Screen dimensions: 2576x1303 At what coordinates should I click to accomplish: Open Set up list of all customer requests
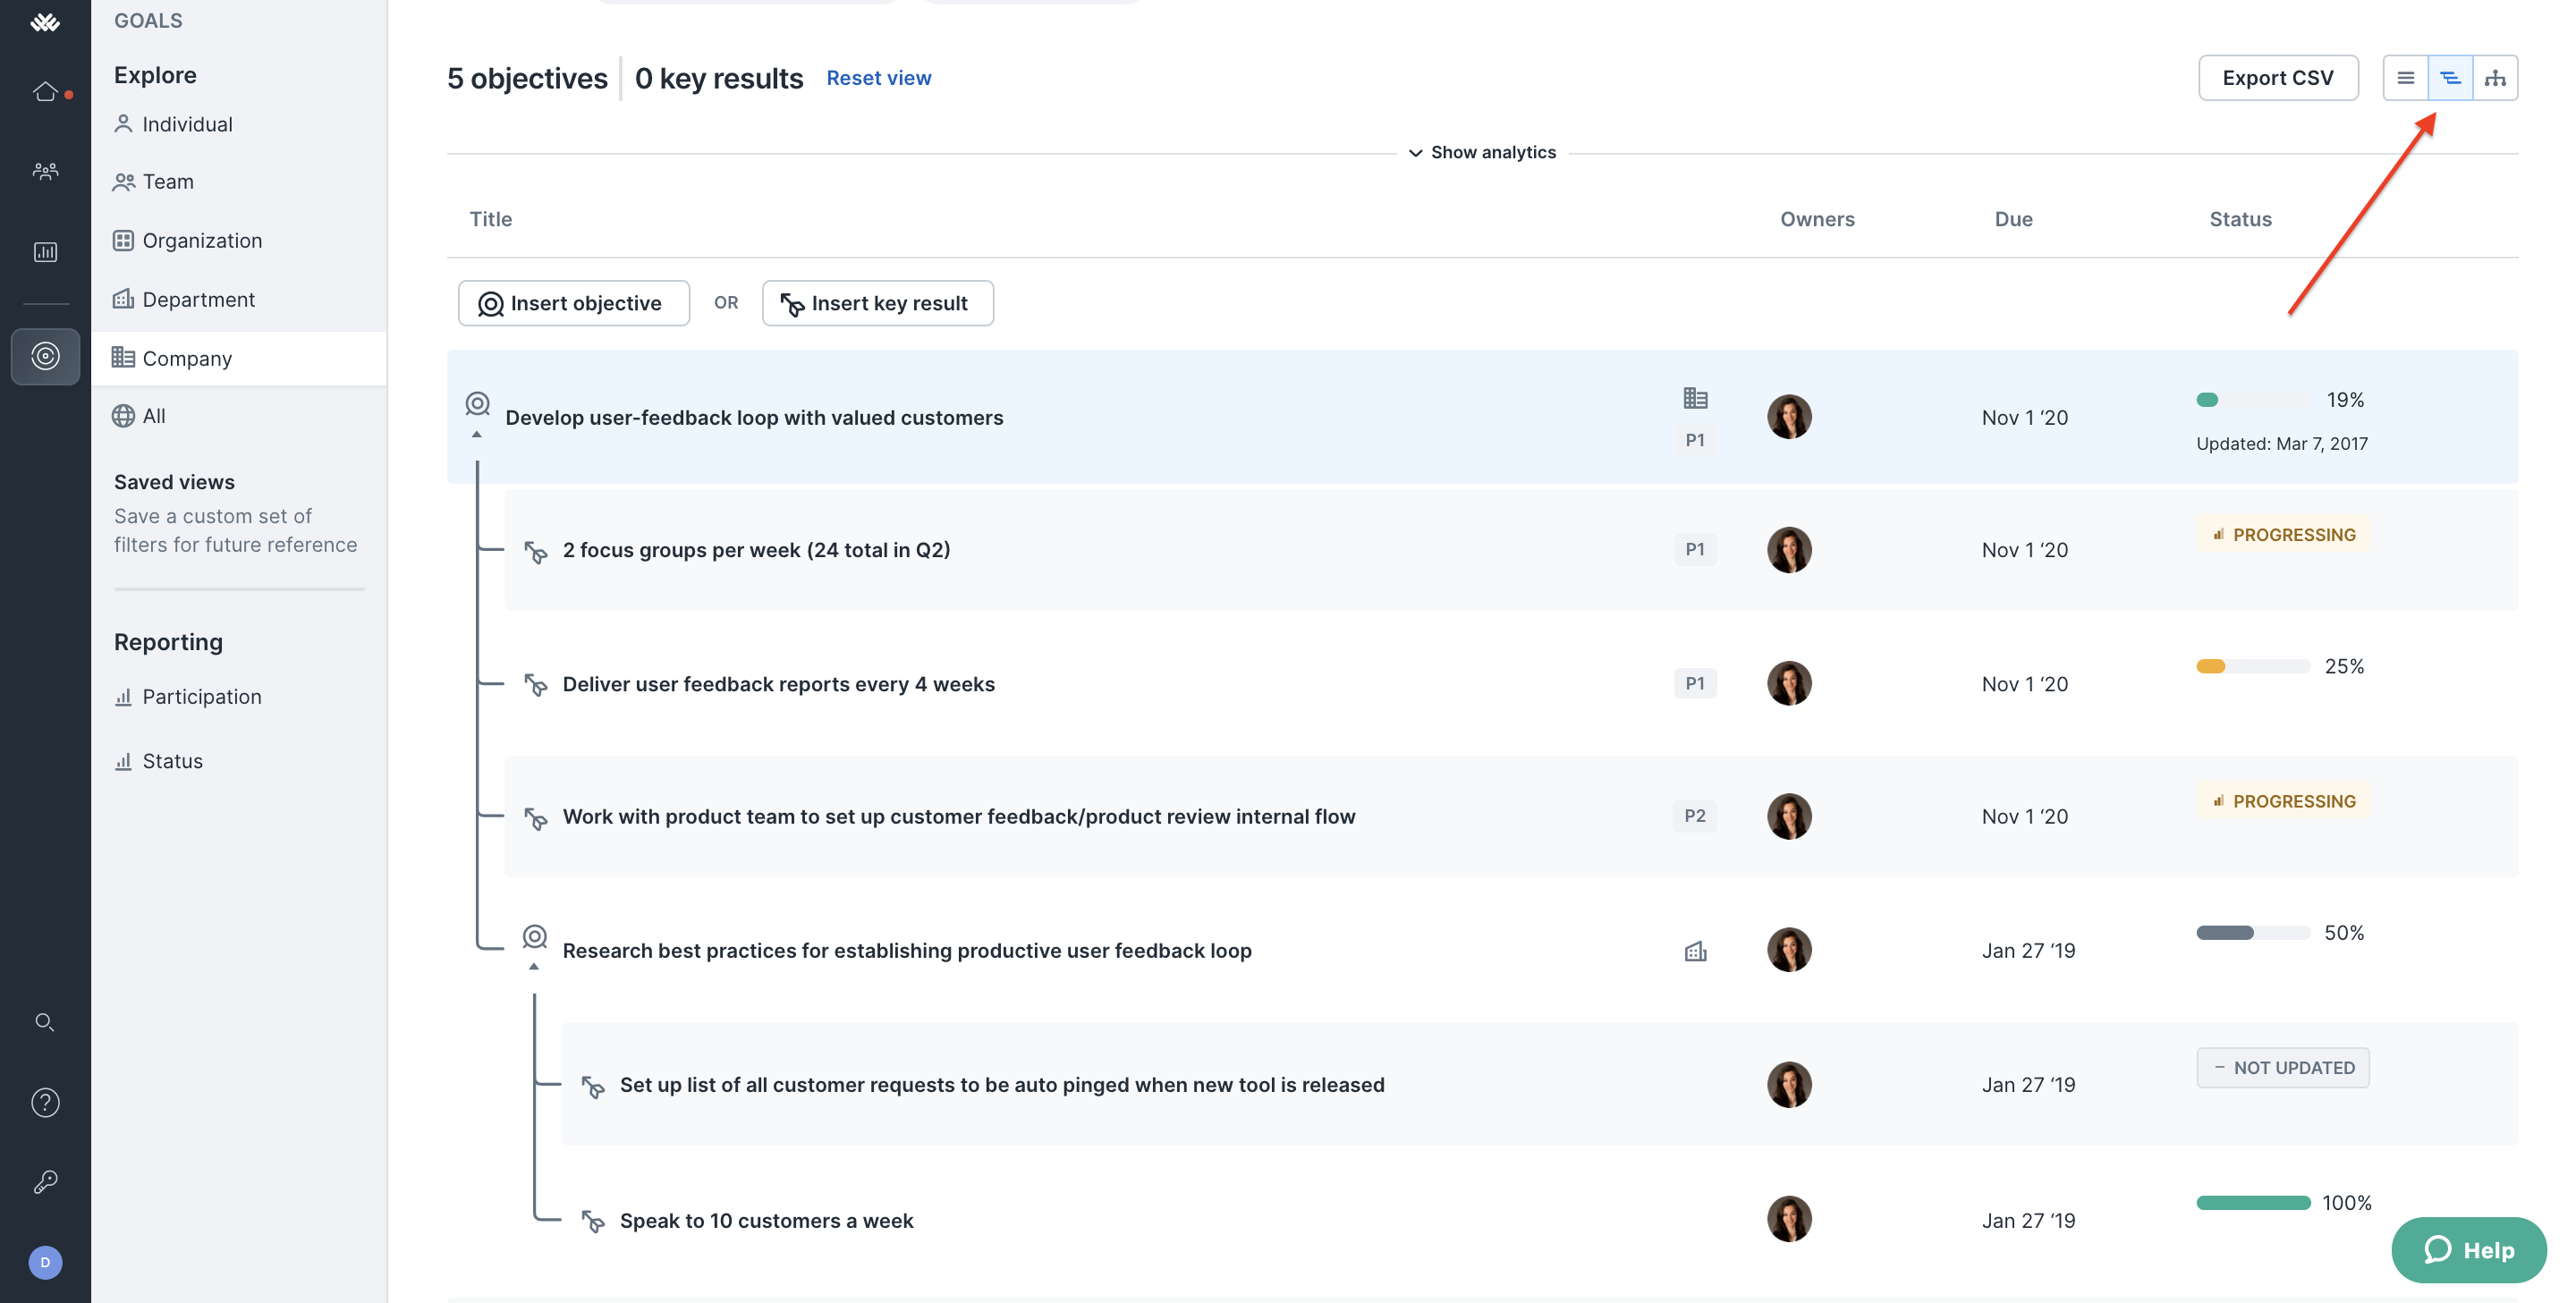tap(1002, 1085)
